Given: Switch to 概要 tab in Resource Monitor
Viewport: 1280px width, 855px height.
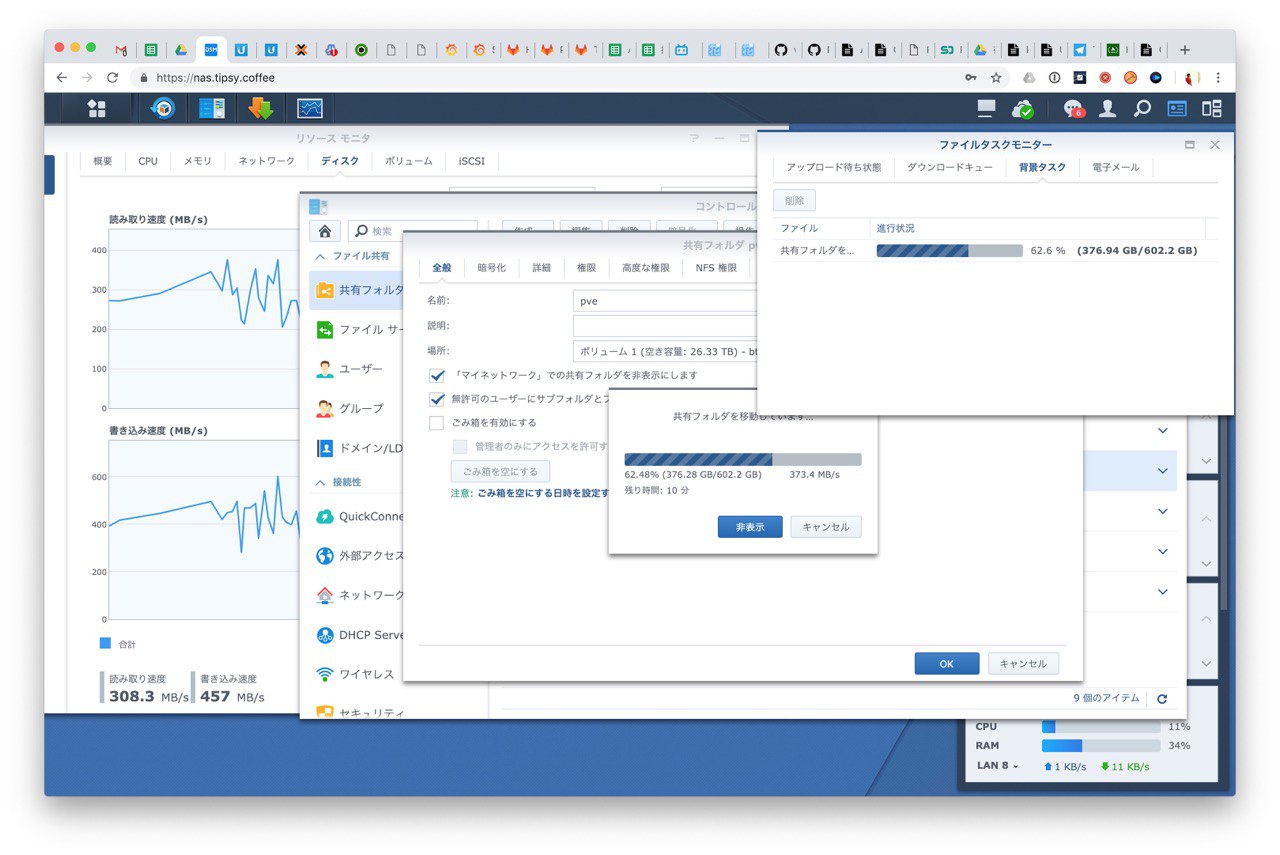Looking at the screenshot, I should [x=103, y=161].
